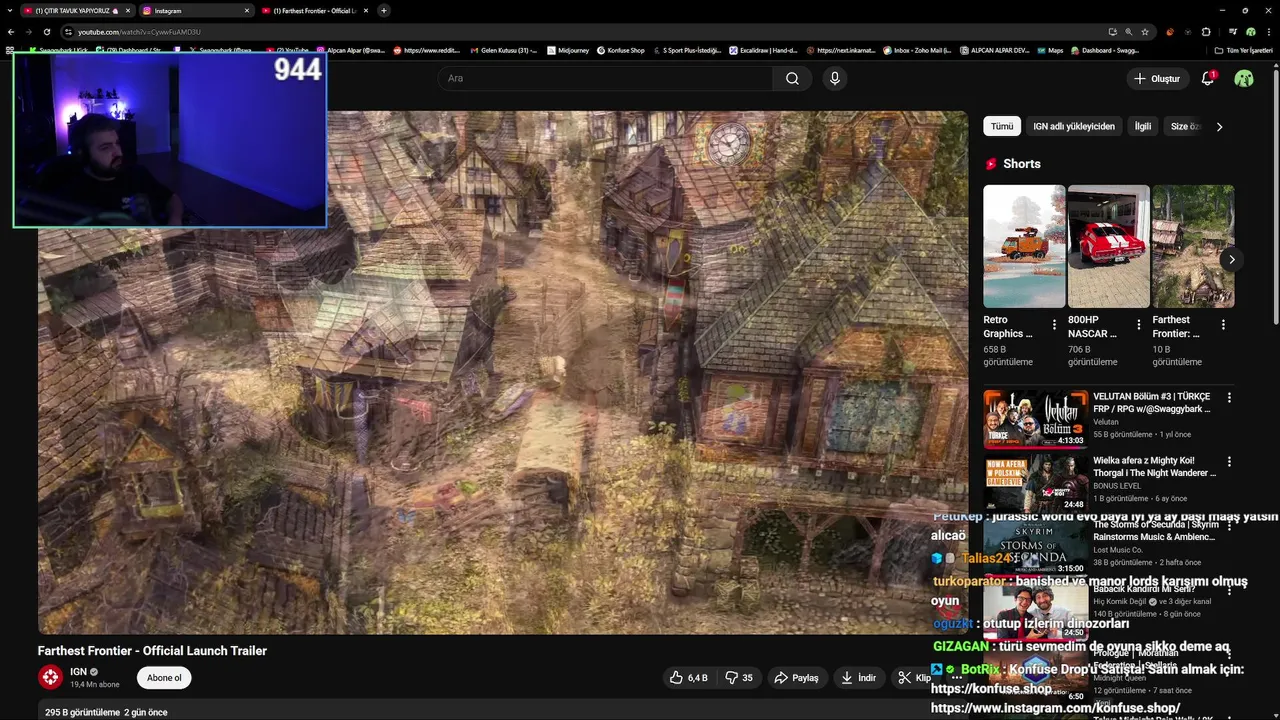Click the YouTube search magnifier button
The height and width of the screenshot is (720, 1280).
[792, 78]
